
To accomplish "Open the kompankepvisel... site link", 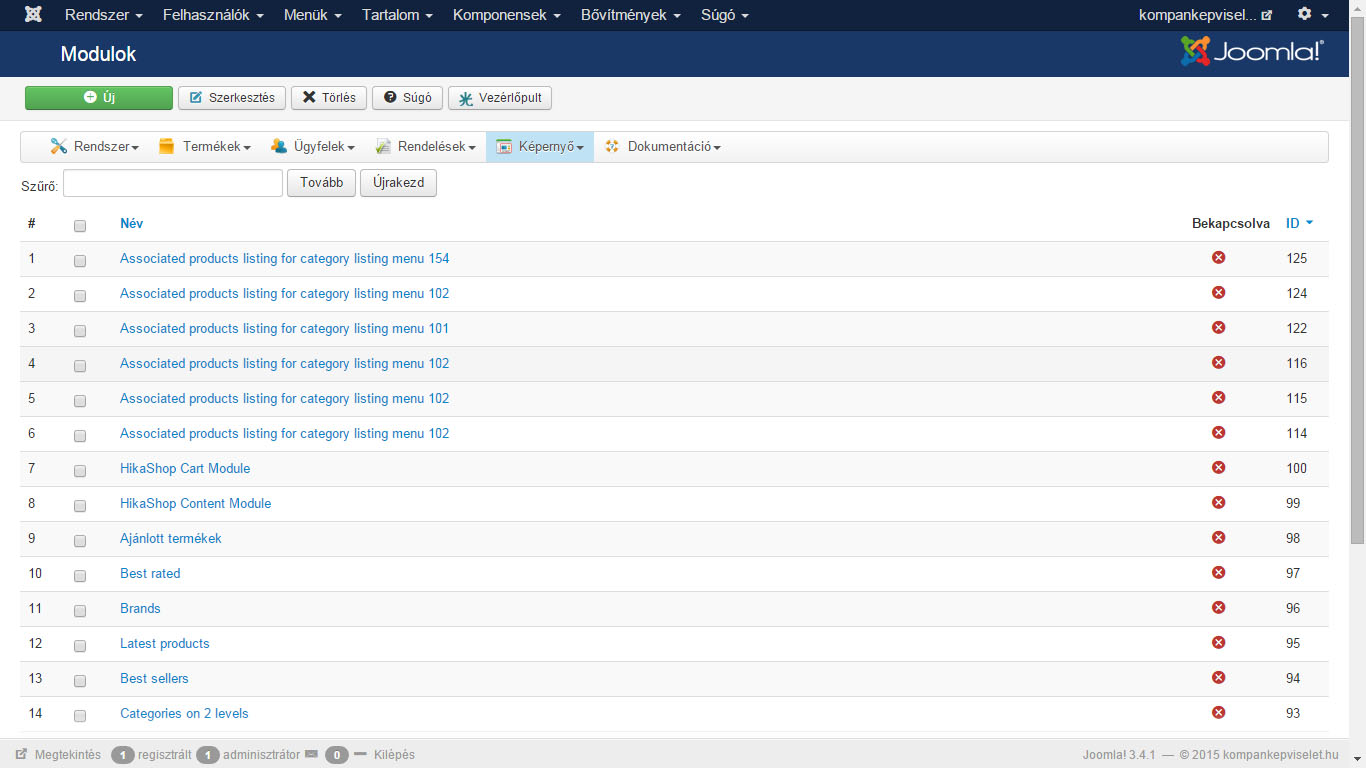I will [1205, 15].
